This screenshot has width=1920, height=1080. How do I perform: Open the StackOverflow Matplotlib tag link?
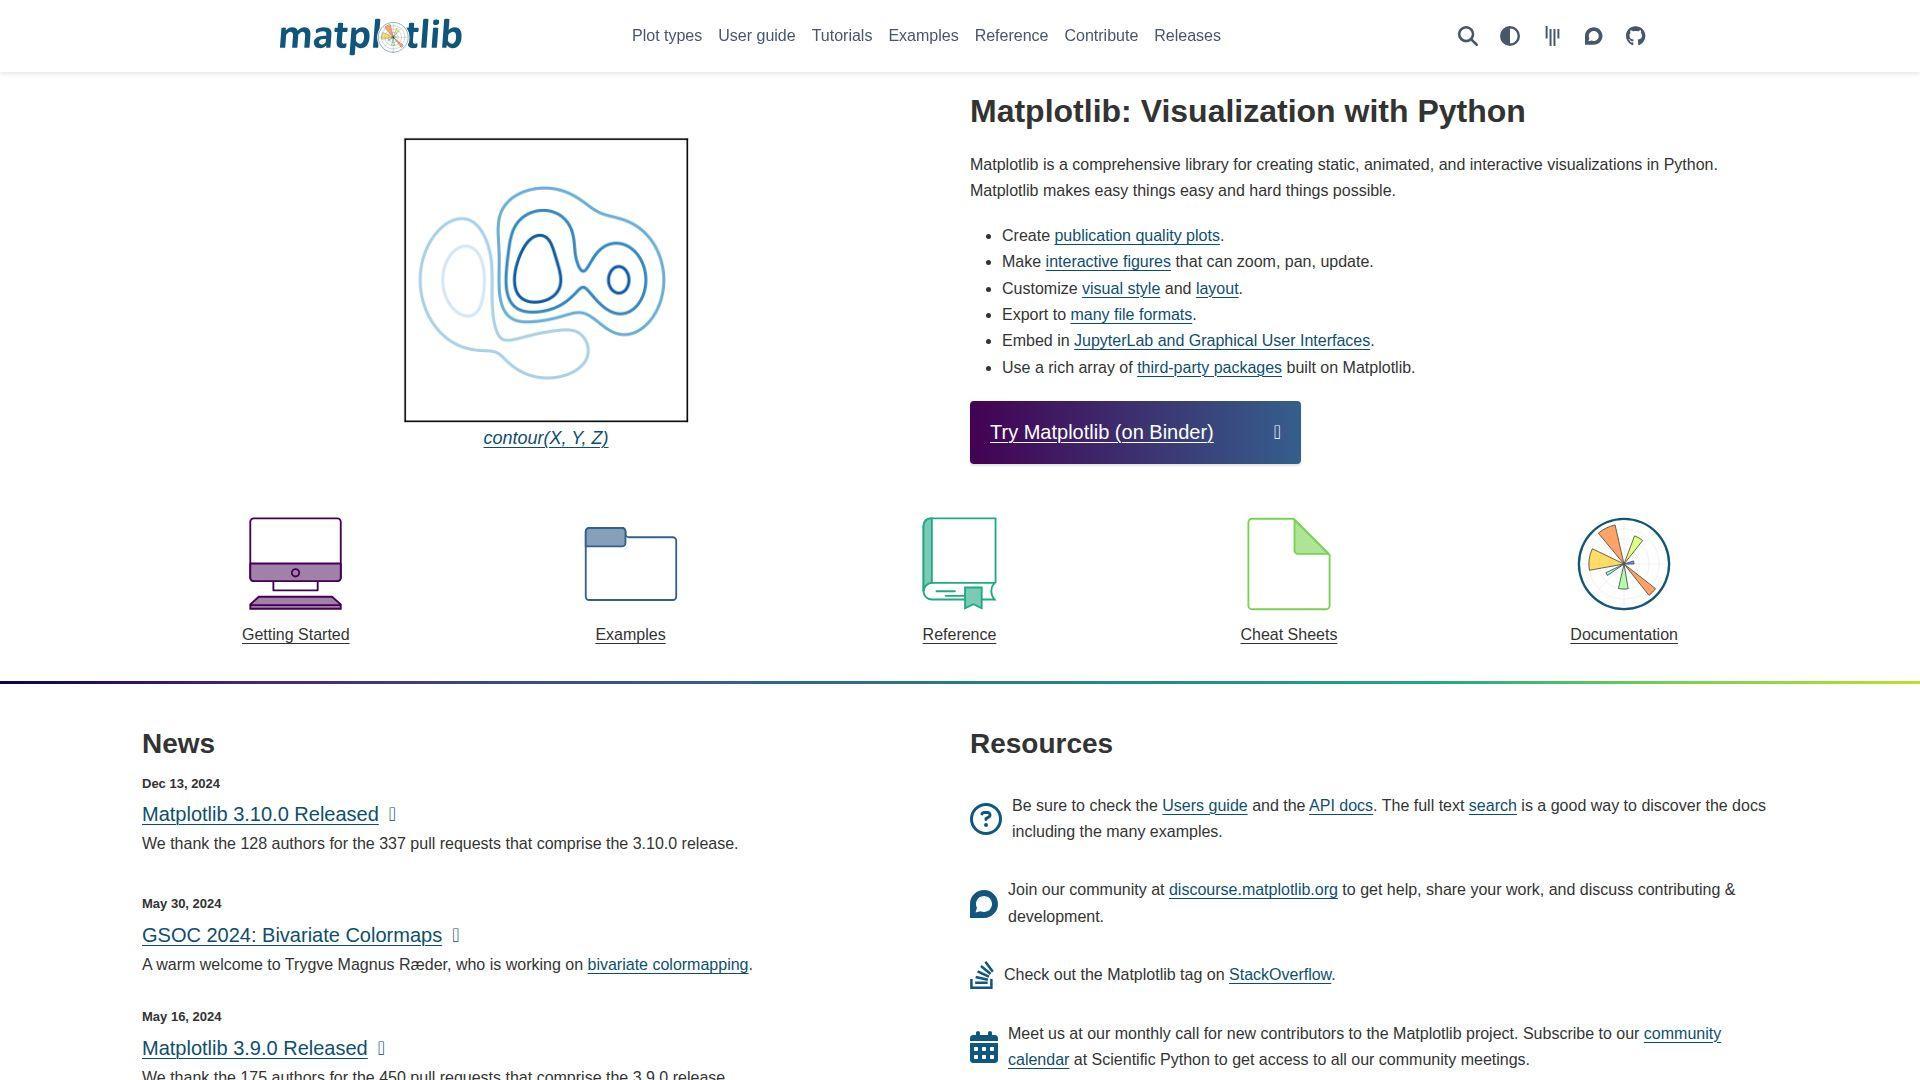(x=1280, y=974)
